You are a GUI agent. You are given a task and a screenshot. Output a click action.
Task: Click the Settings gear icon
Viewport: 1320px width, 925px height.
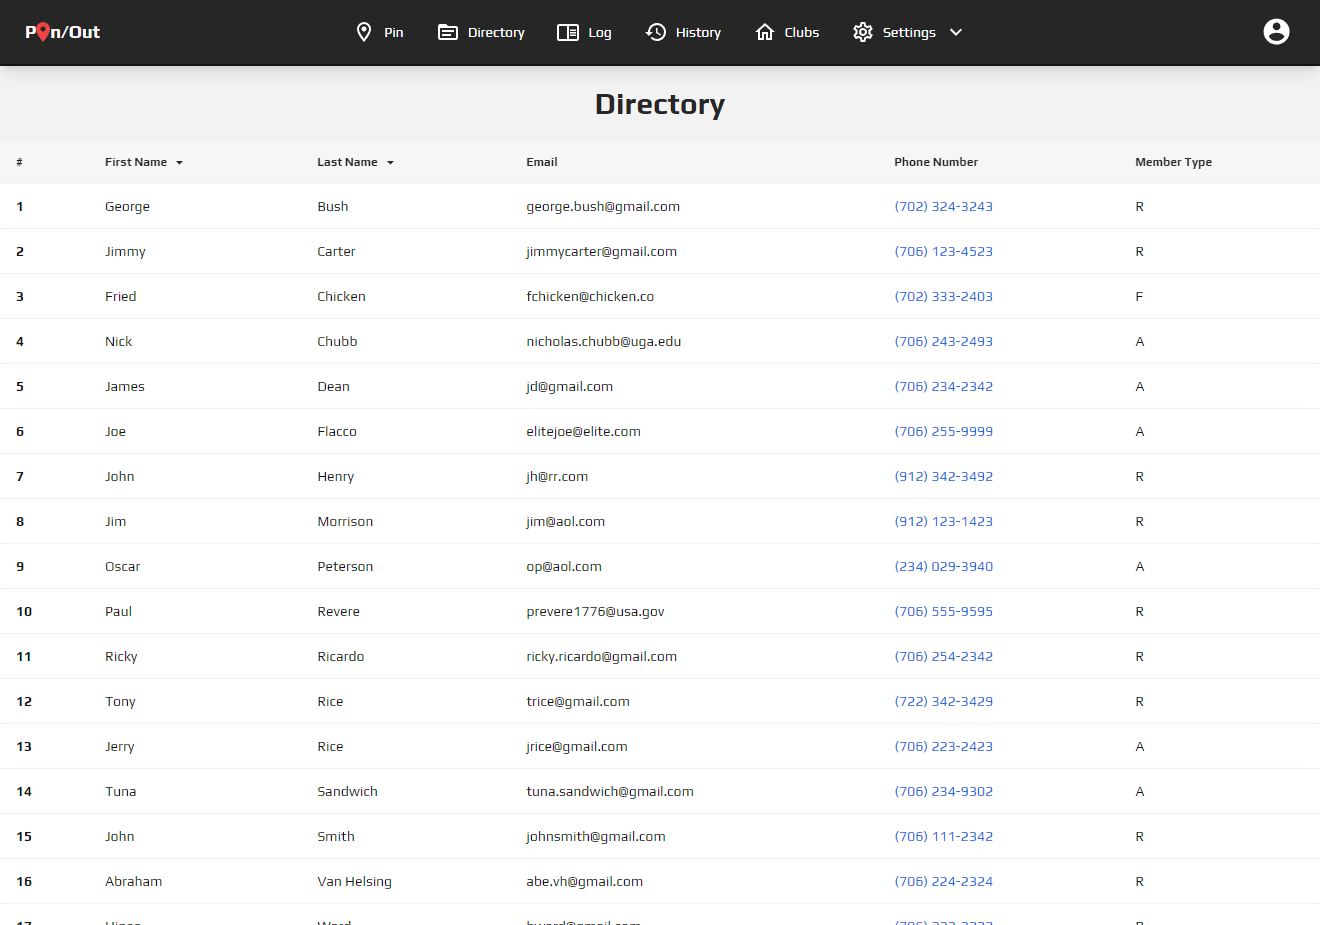click(863, 32)
